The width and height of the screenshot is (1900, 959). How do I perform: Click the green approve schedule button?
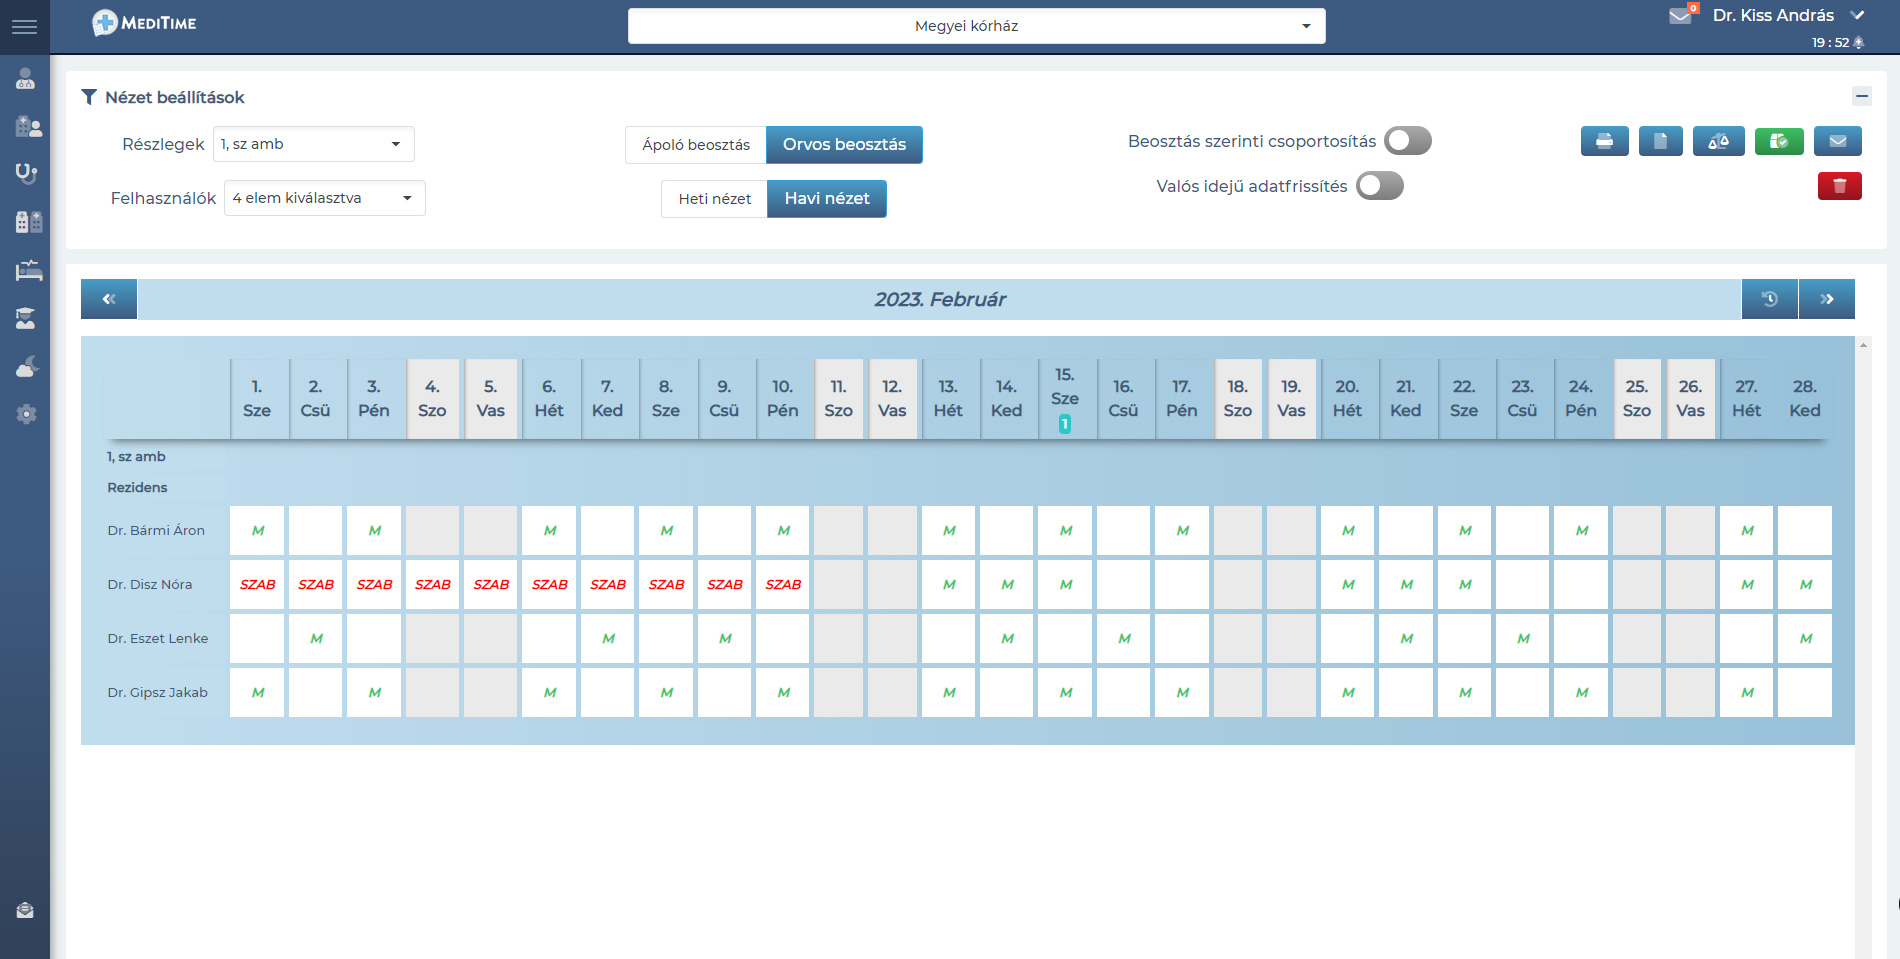[1779, 141]
